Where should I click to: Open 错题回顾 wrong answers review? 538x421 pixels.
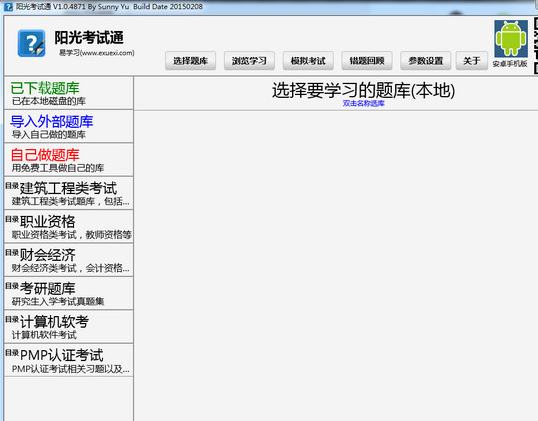tap(367, 61)
